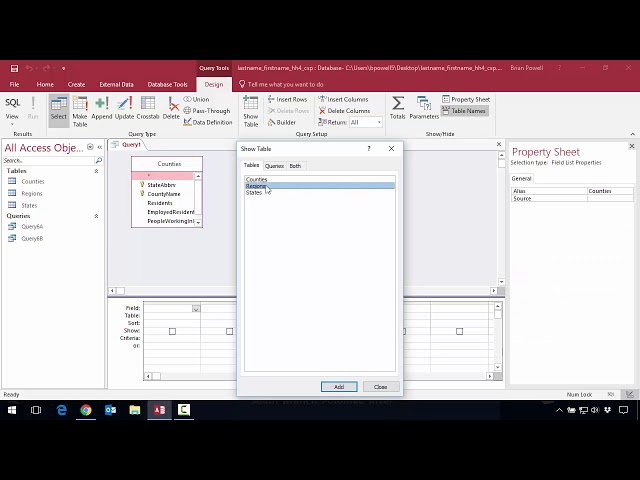
Task: Switch to the Database Tools tab
Action: click(167, 84)
